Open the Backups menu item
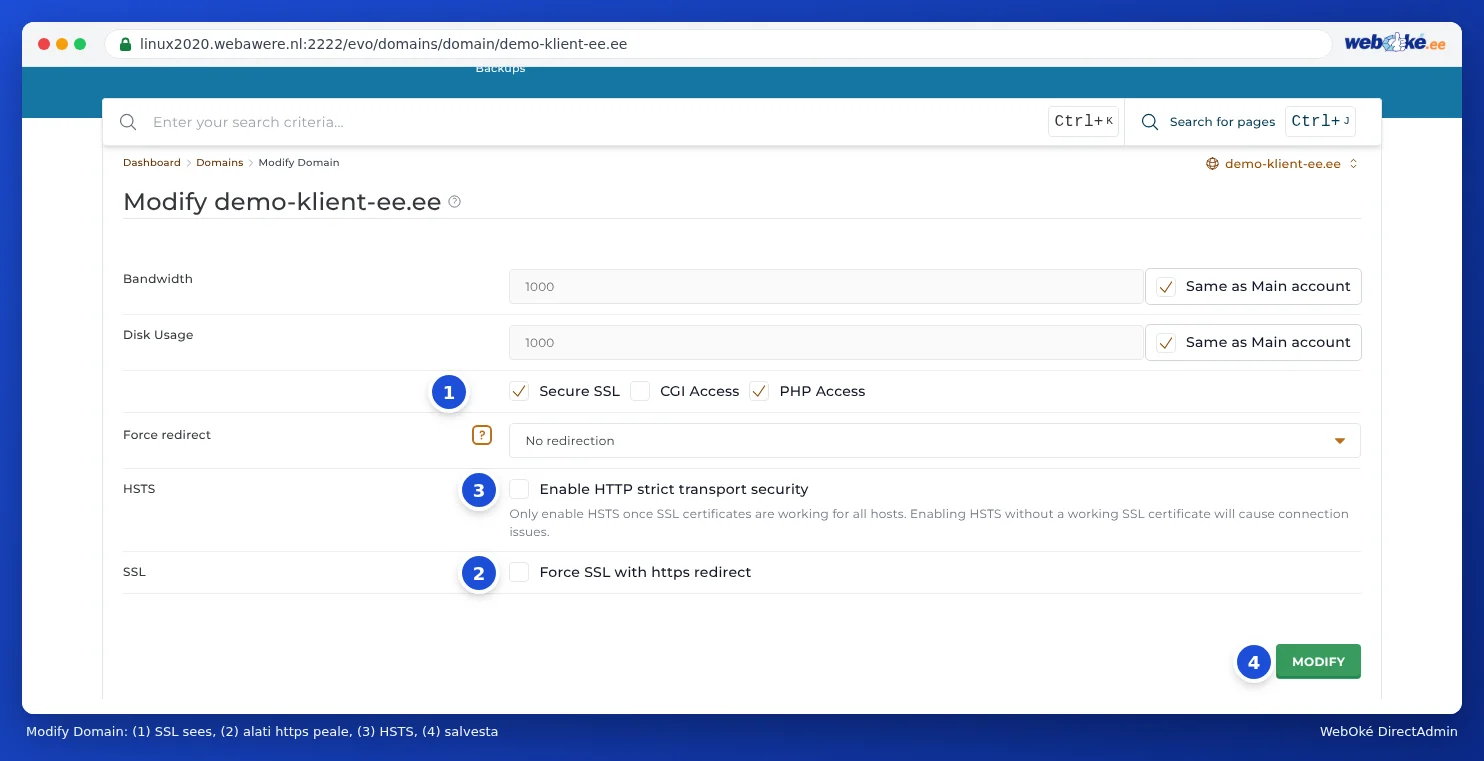Image resolution: width=1484 pixels, height=761 pixels. pos(500,69)
